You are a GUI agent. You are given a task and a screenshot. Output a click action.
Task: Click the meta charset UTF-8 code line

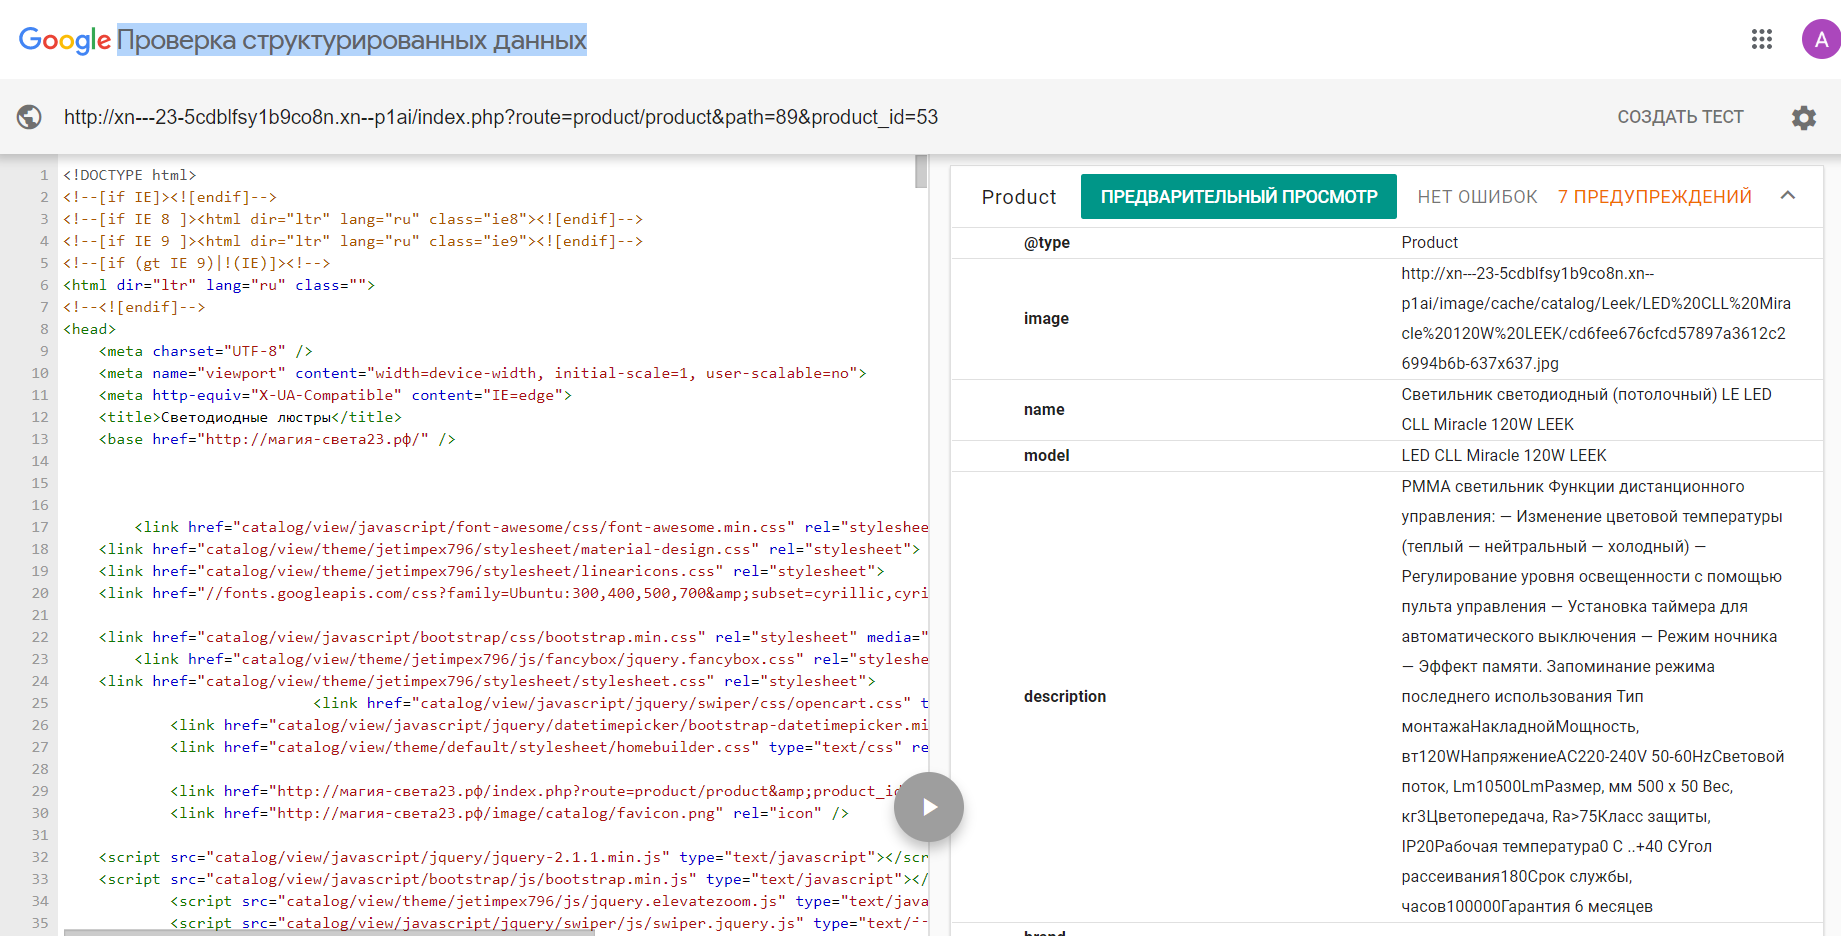pyautogui.click(x=206, y=351)
